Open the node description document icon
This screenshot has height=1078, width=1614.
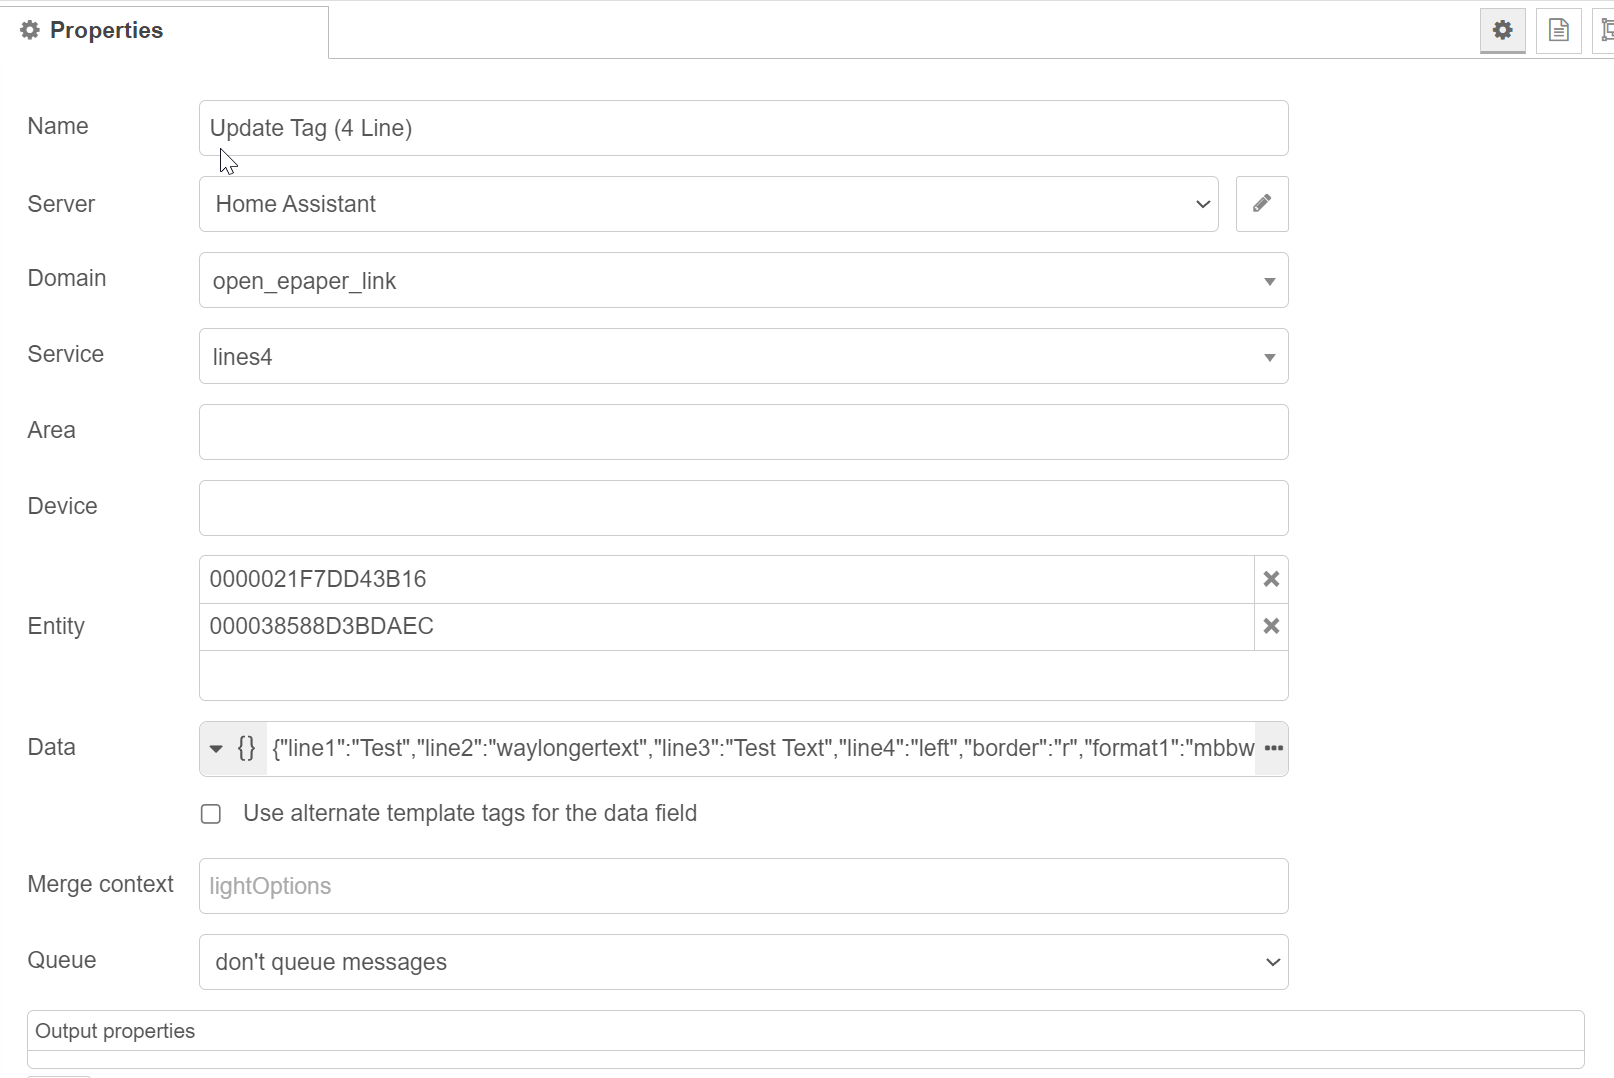point(1558,30)
